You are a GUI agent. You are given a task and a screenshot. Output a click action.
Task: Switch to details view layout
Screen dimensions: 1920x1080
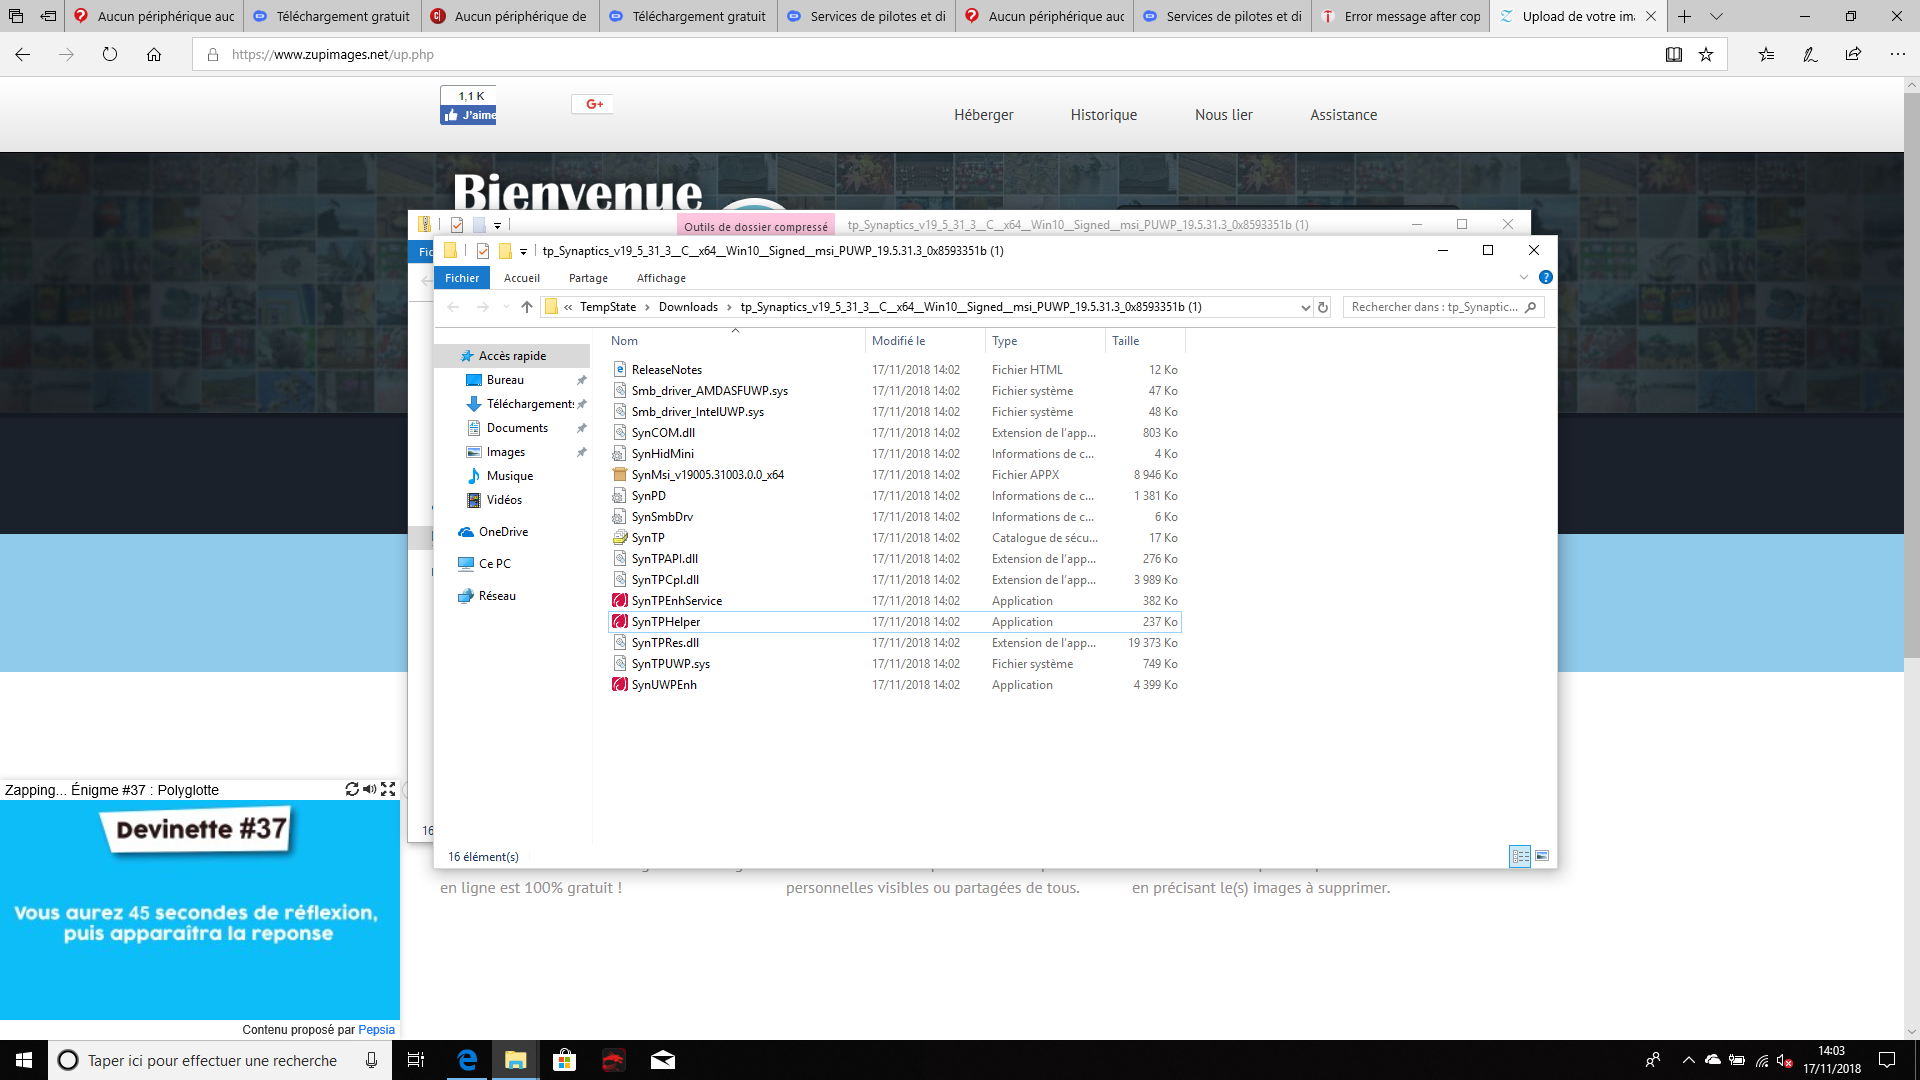point(1520,856)
